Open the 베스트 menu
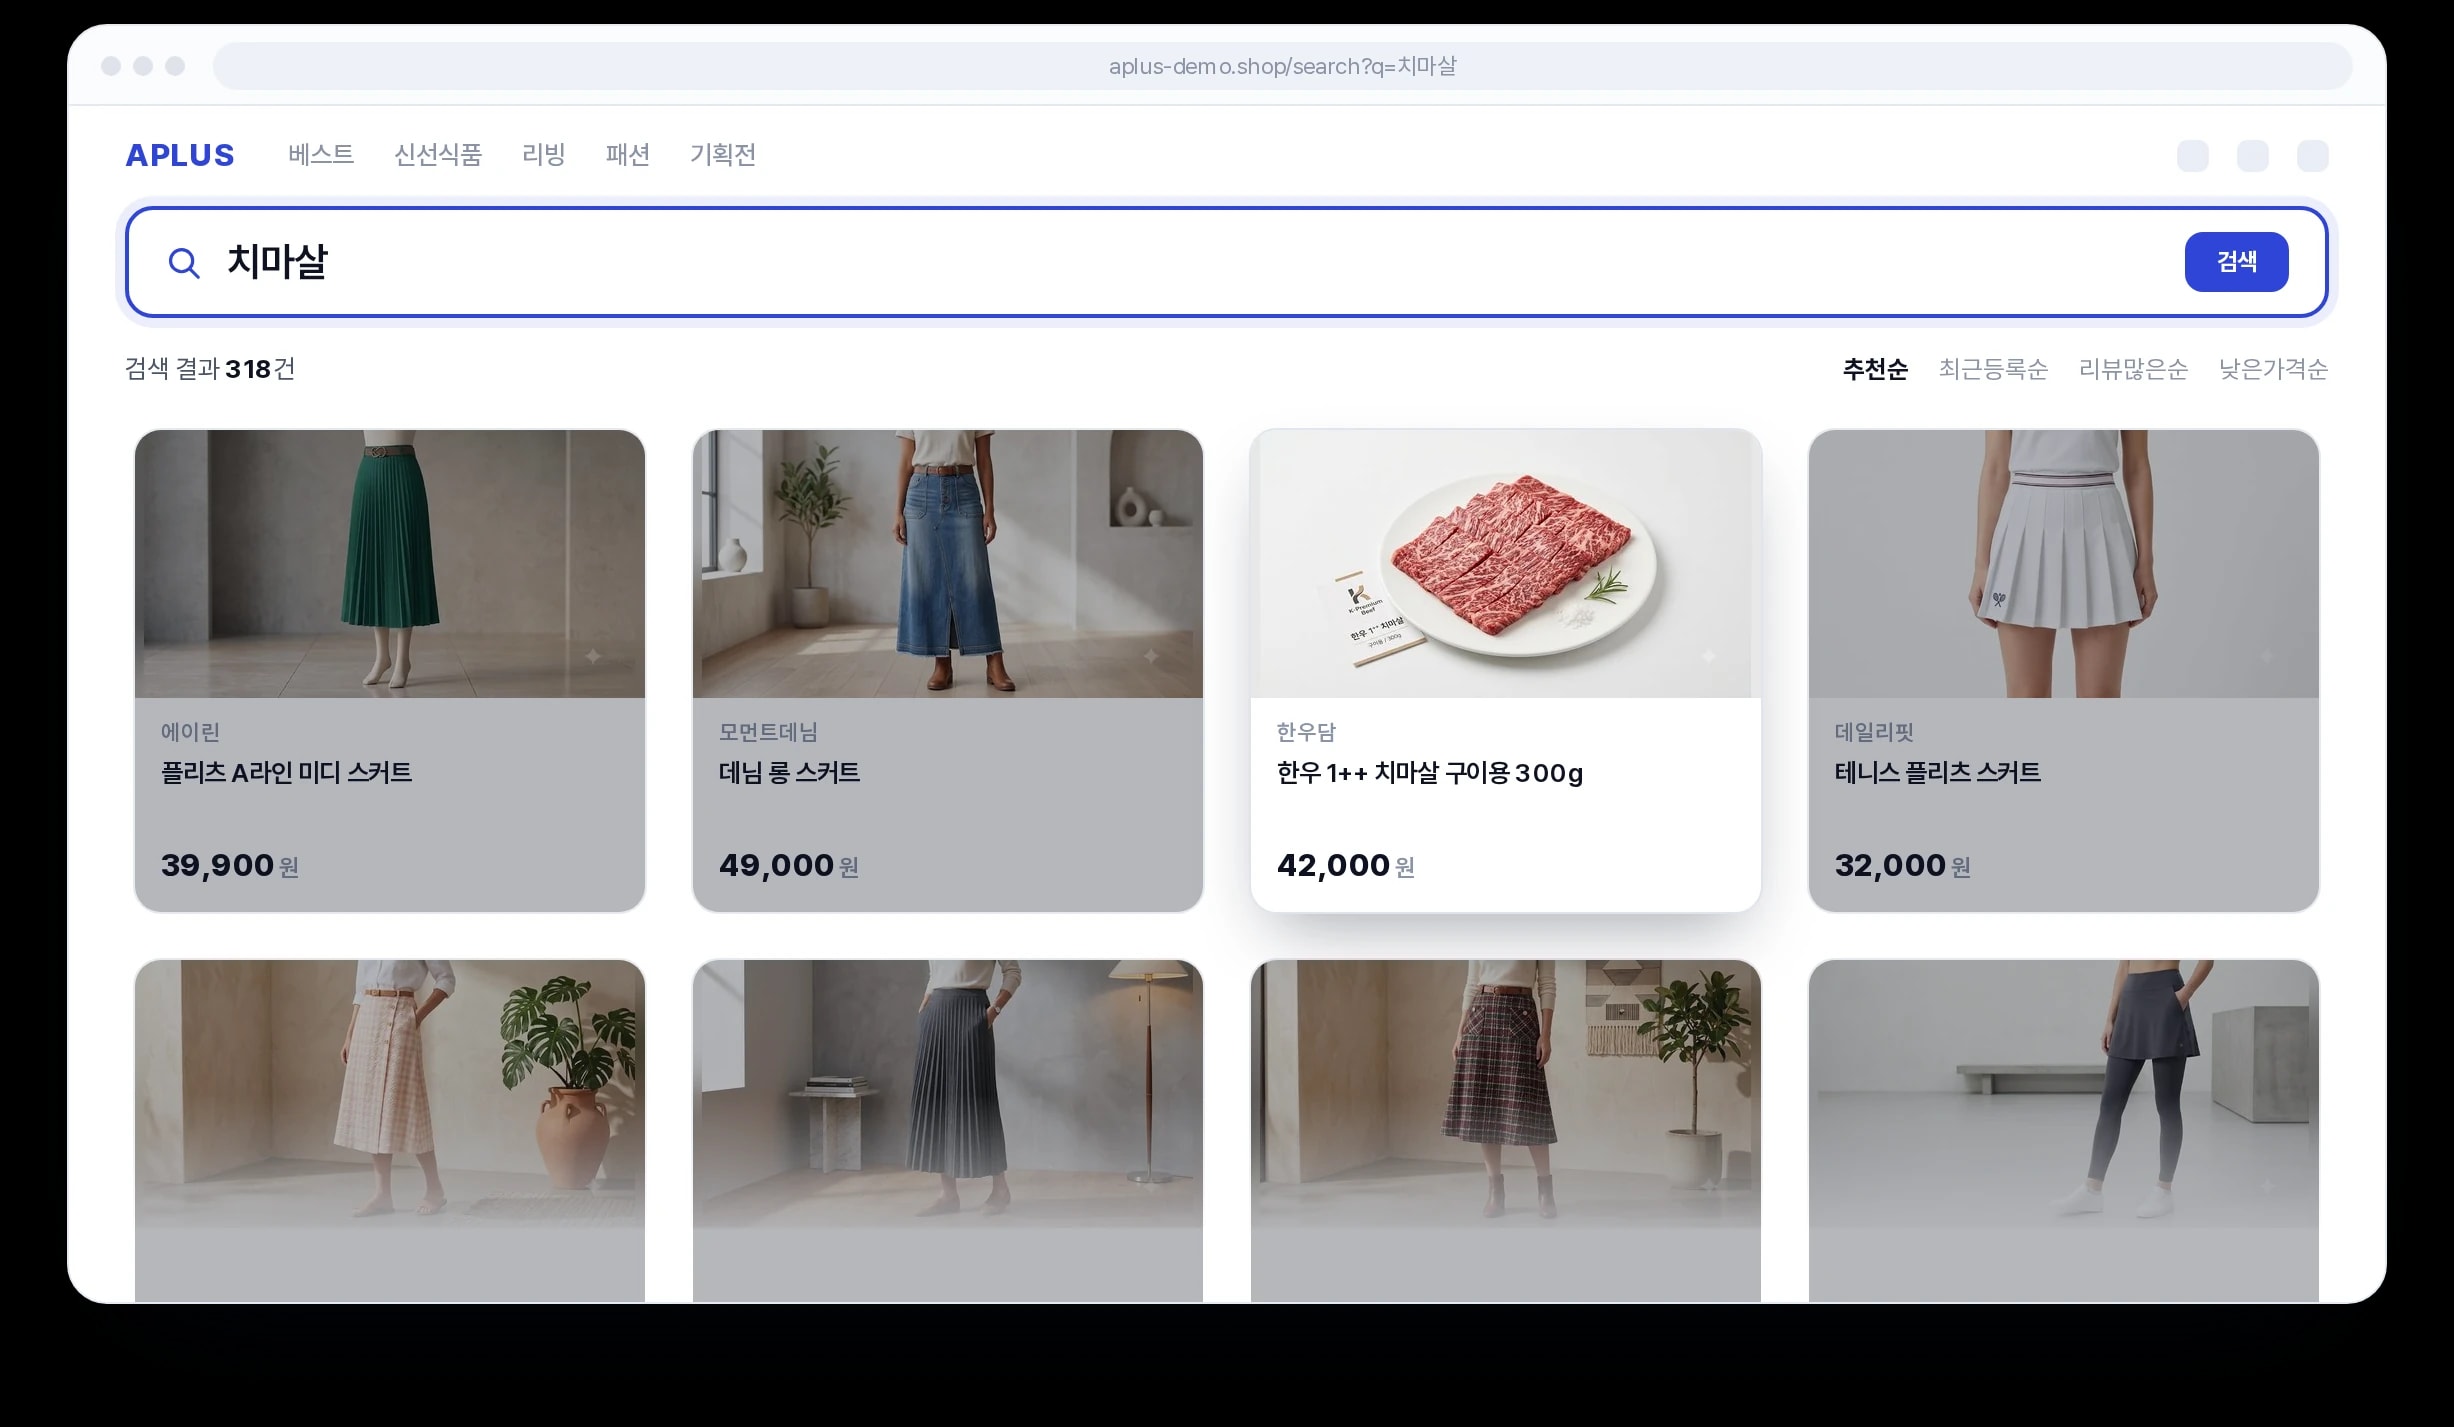The height and width of the screenshot is (1427, 2454). [x=321, y=155]
